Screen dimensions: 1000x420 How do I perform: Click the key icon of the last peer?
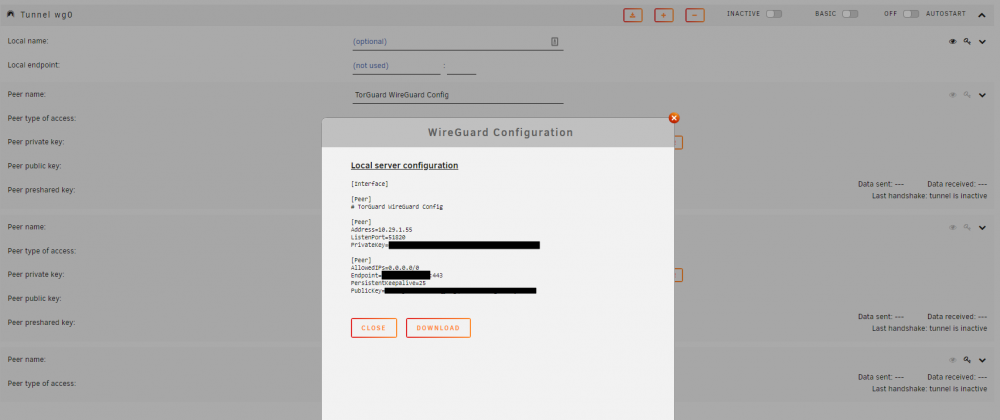pyautogui.click(x=967, y=360)
